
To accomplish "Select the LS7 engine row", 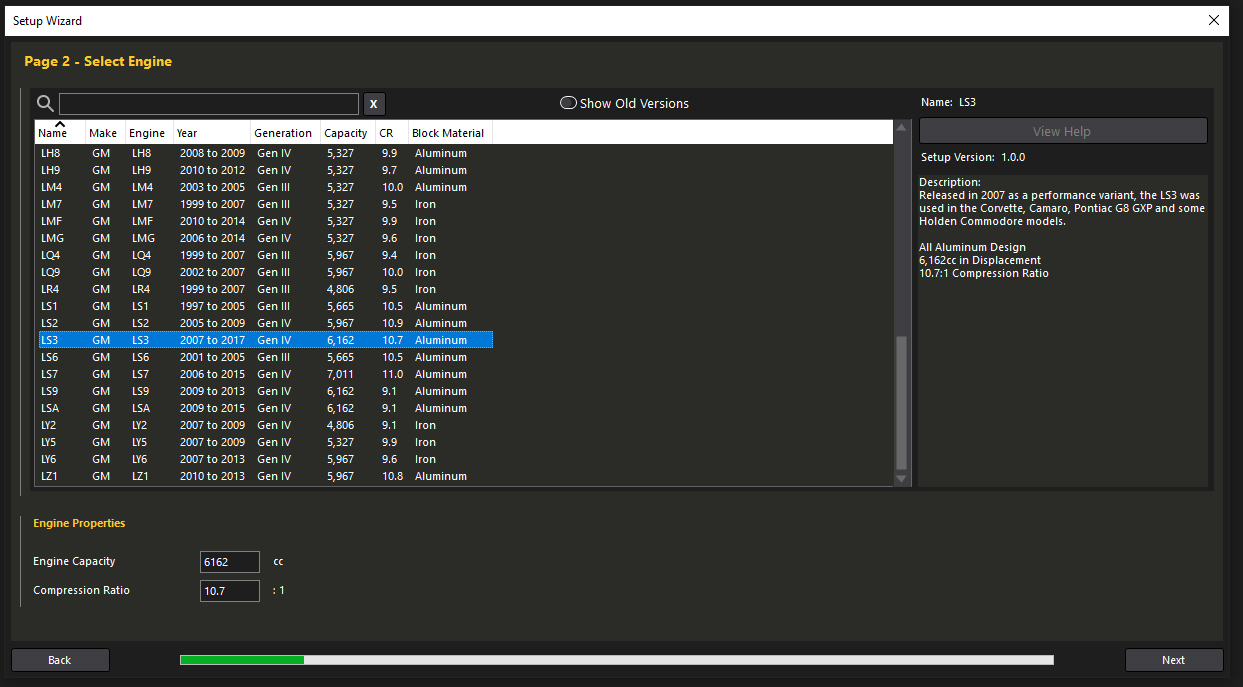I will coord(264,374).
